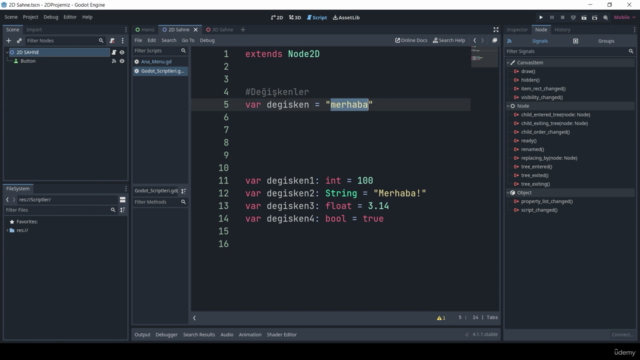Collapse the Node signals section
This screenshot has height=360, width=640.
[508, 106]
